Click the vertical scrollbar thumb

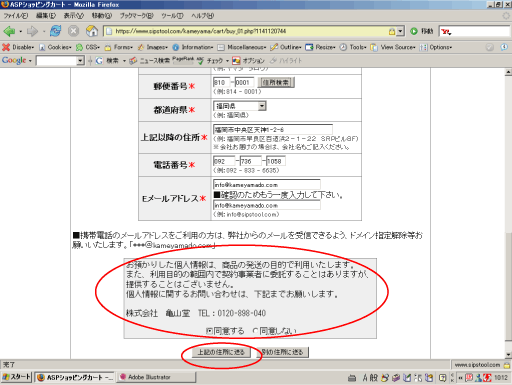tap(508, 287)
